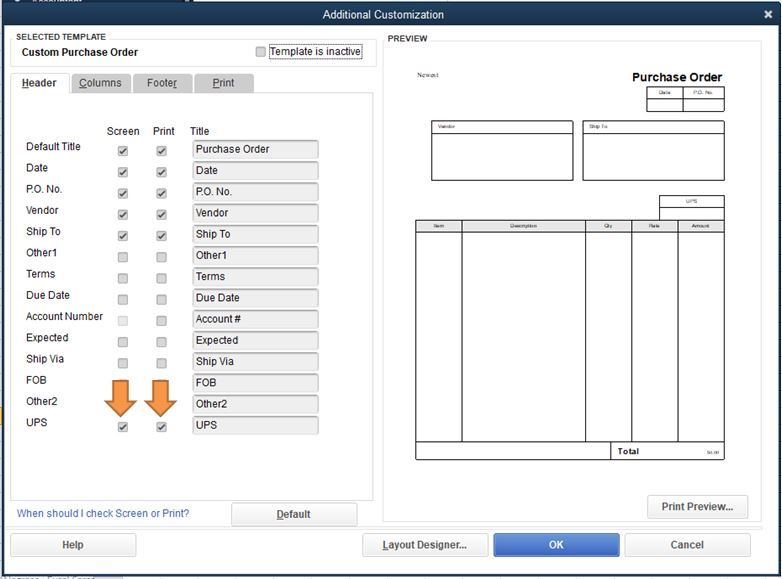Uncheck Print for UPS field
The height and width of the screenshot is (579, 782).
(161, 427)
